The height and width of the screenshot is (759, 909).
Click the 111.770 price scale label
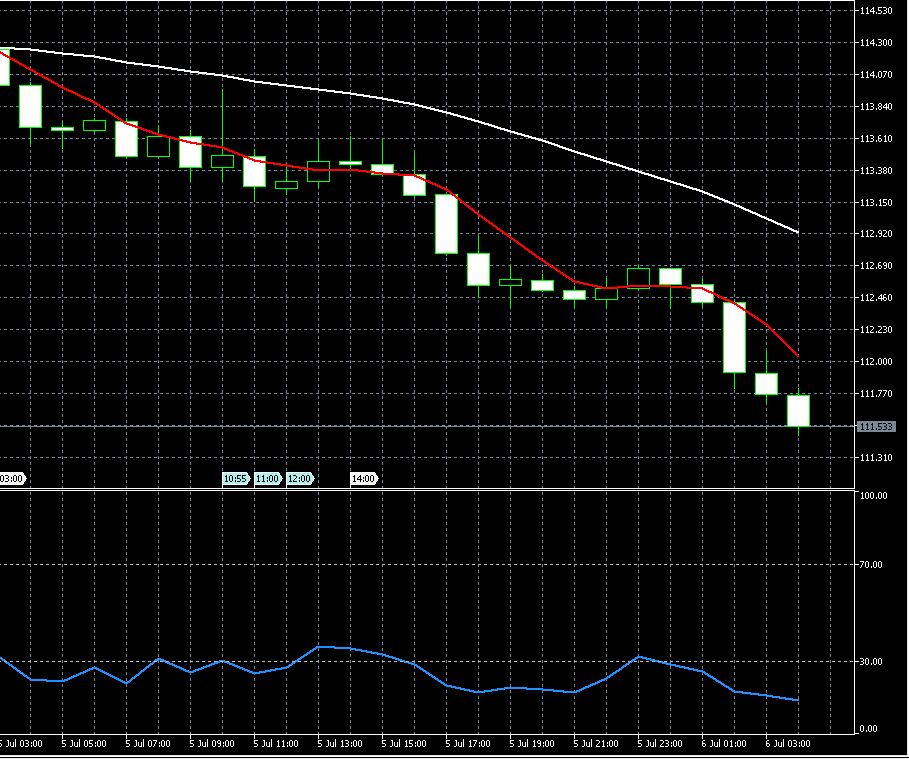tap(876, 394)
